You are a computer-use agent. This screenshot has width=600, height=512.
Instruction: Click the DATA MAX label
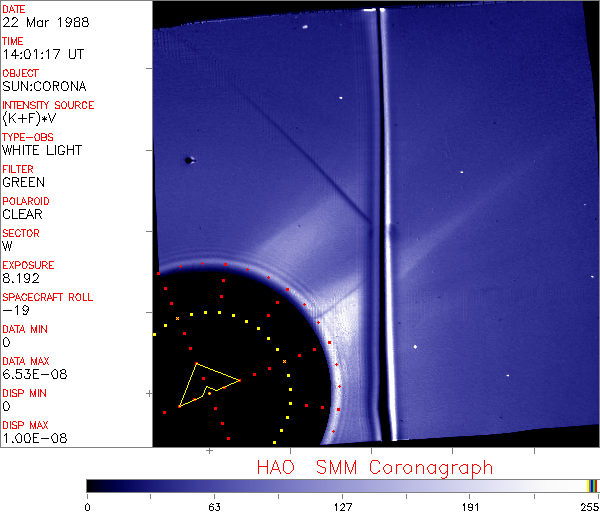(26, 361)
